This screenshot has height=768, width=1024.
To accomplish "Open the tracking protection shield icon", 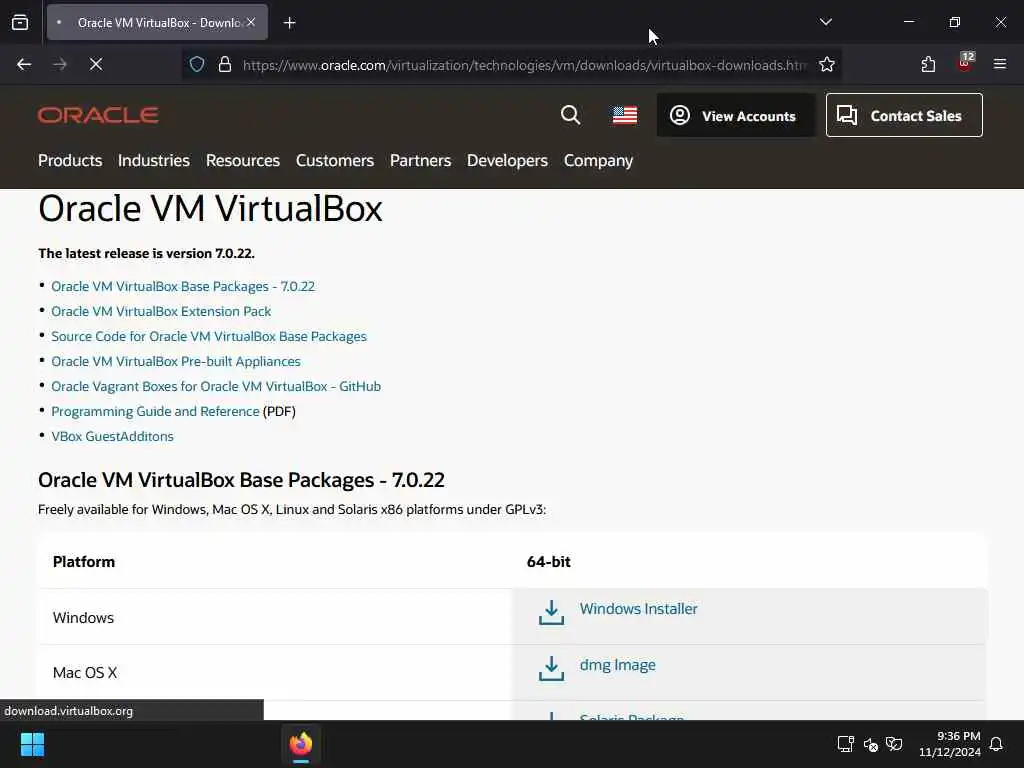I will point(197,64).
